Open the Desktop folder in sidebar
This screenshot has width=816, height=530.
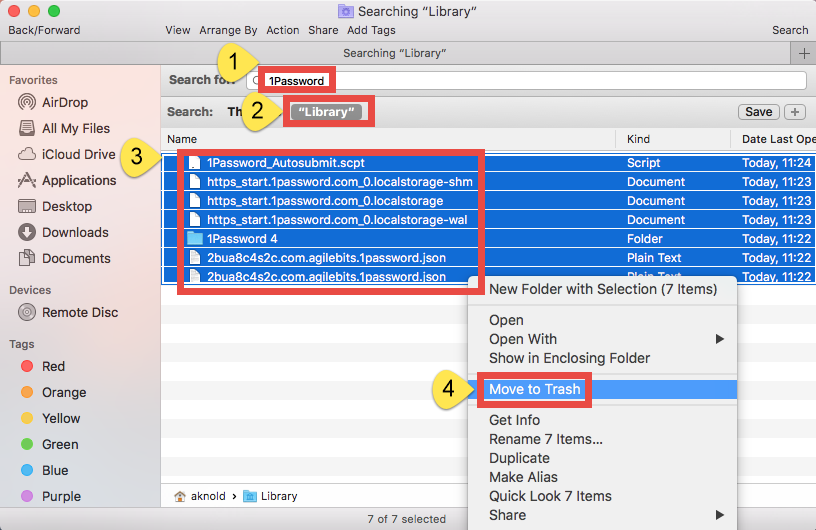(55, 206)
